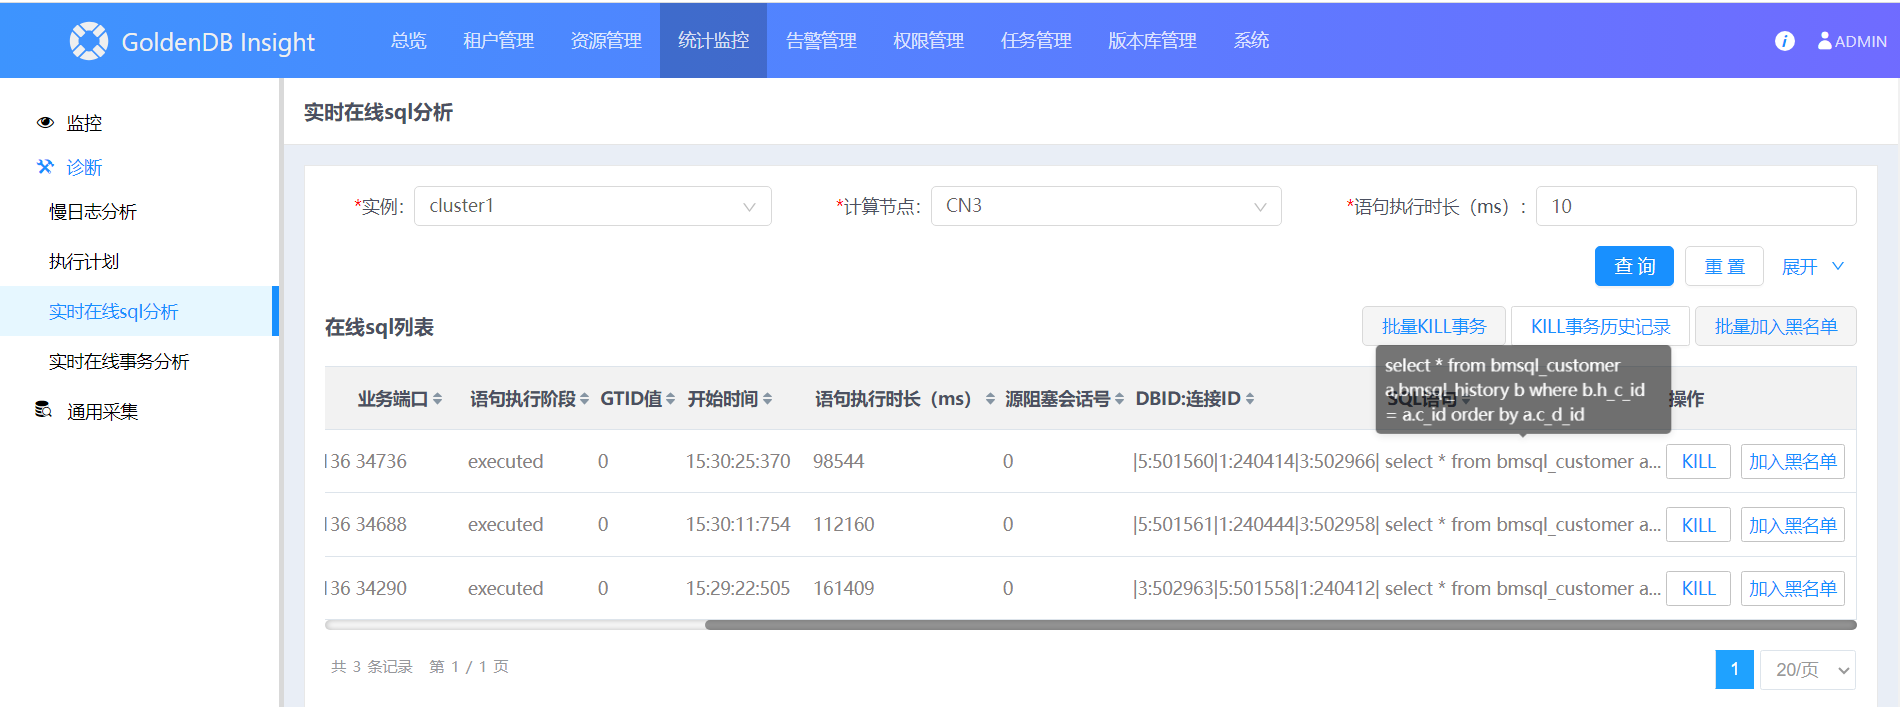Sort by GTID值 column arrows
The image size is (1900, 707).
(670, 399)
